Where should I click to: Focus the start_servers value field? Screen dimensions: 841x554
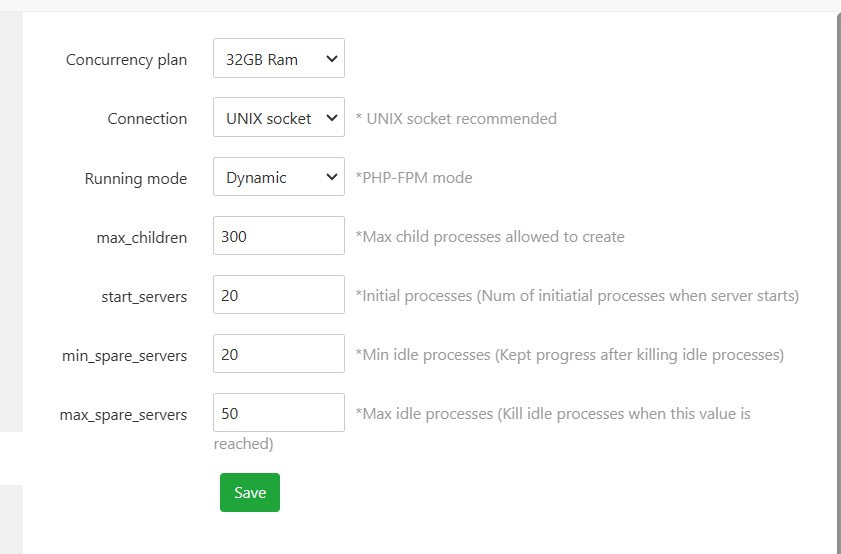[x=278, y=296]
